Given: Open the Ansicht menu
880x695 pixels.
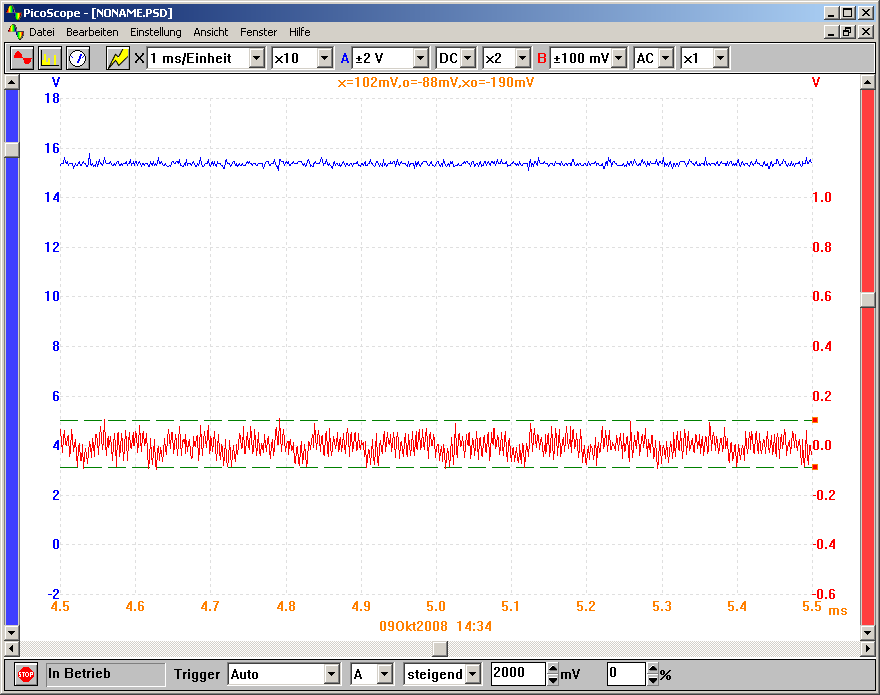Looking at the screenshot, I should pos(211,32).
